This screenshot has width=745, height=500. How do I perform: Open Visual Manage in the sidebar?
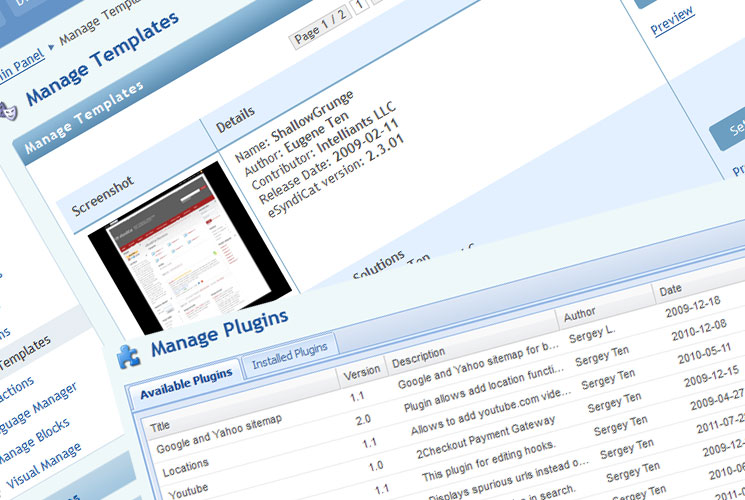click(44, 465)
